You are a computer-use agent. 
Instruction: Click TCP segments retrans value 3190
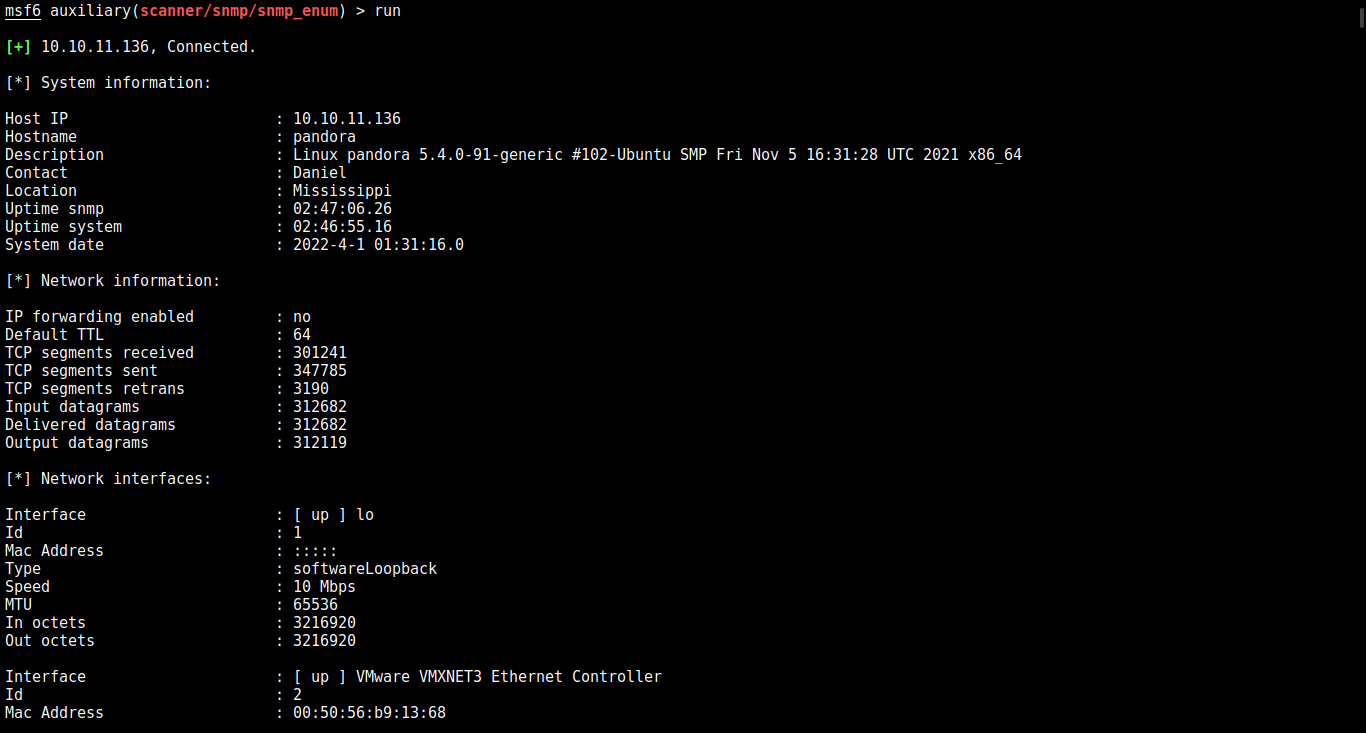310,389
